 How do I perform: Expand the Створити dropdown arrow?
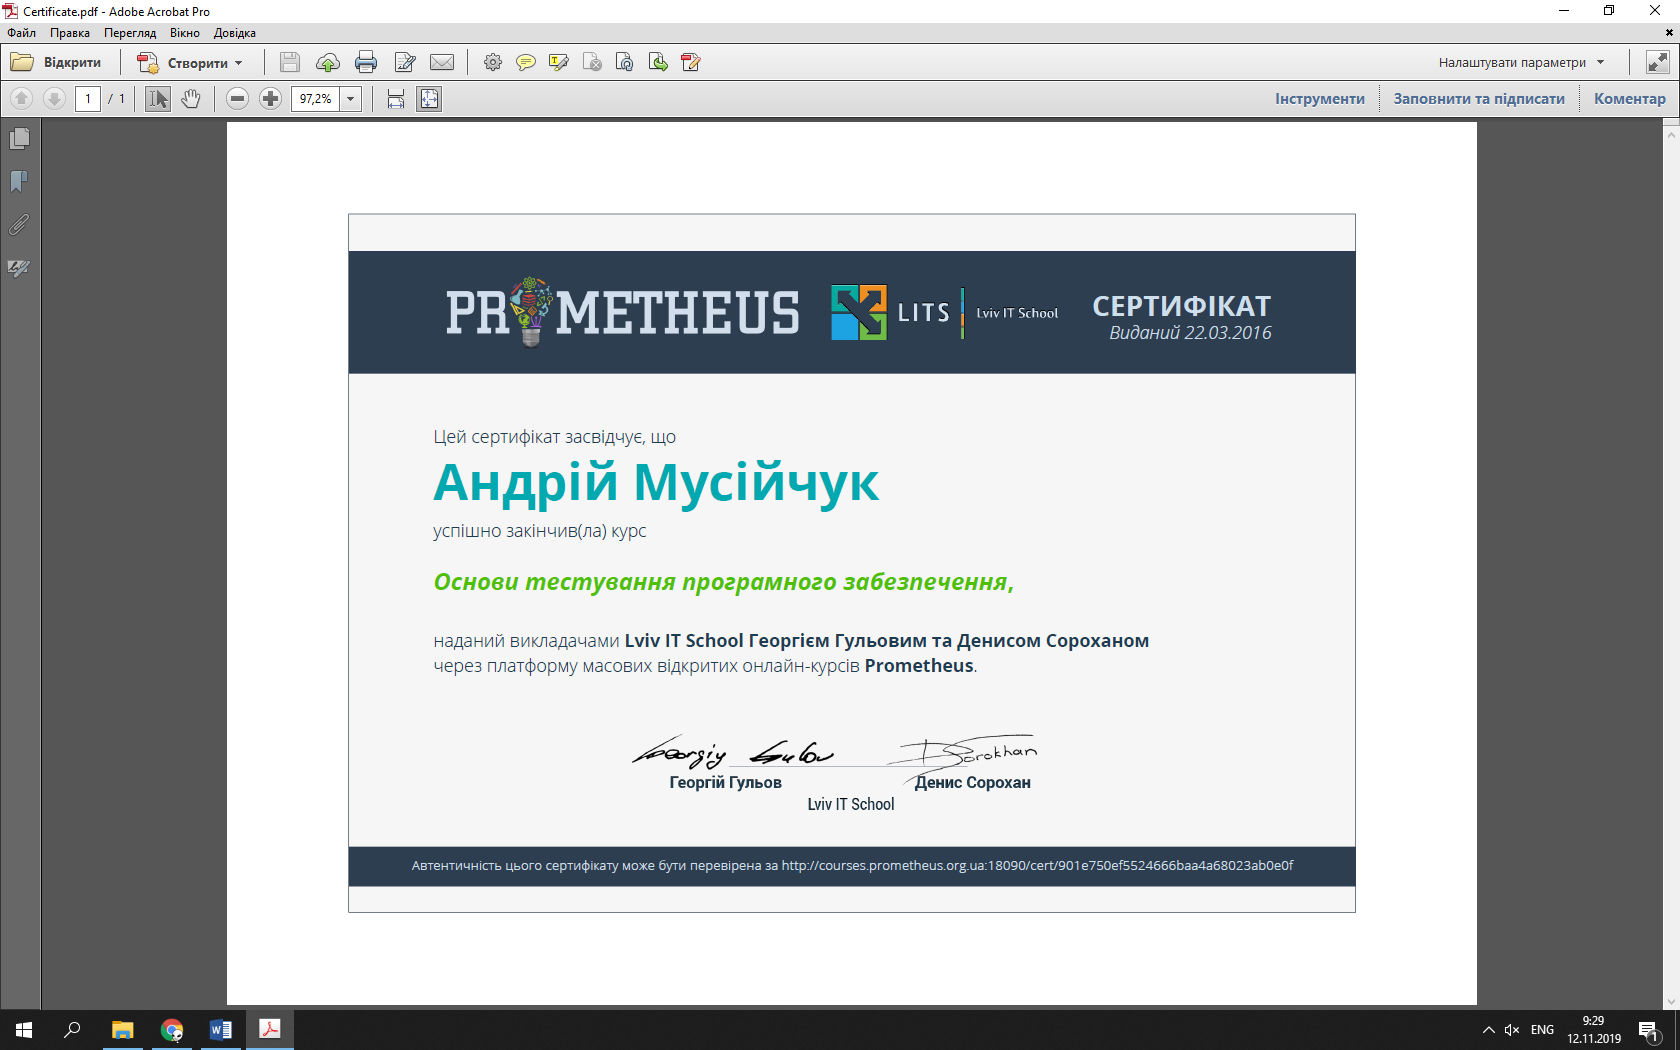tap(239, 63)
